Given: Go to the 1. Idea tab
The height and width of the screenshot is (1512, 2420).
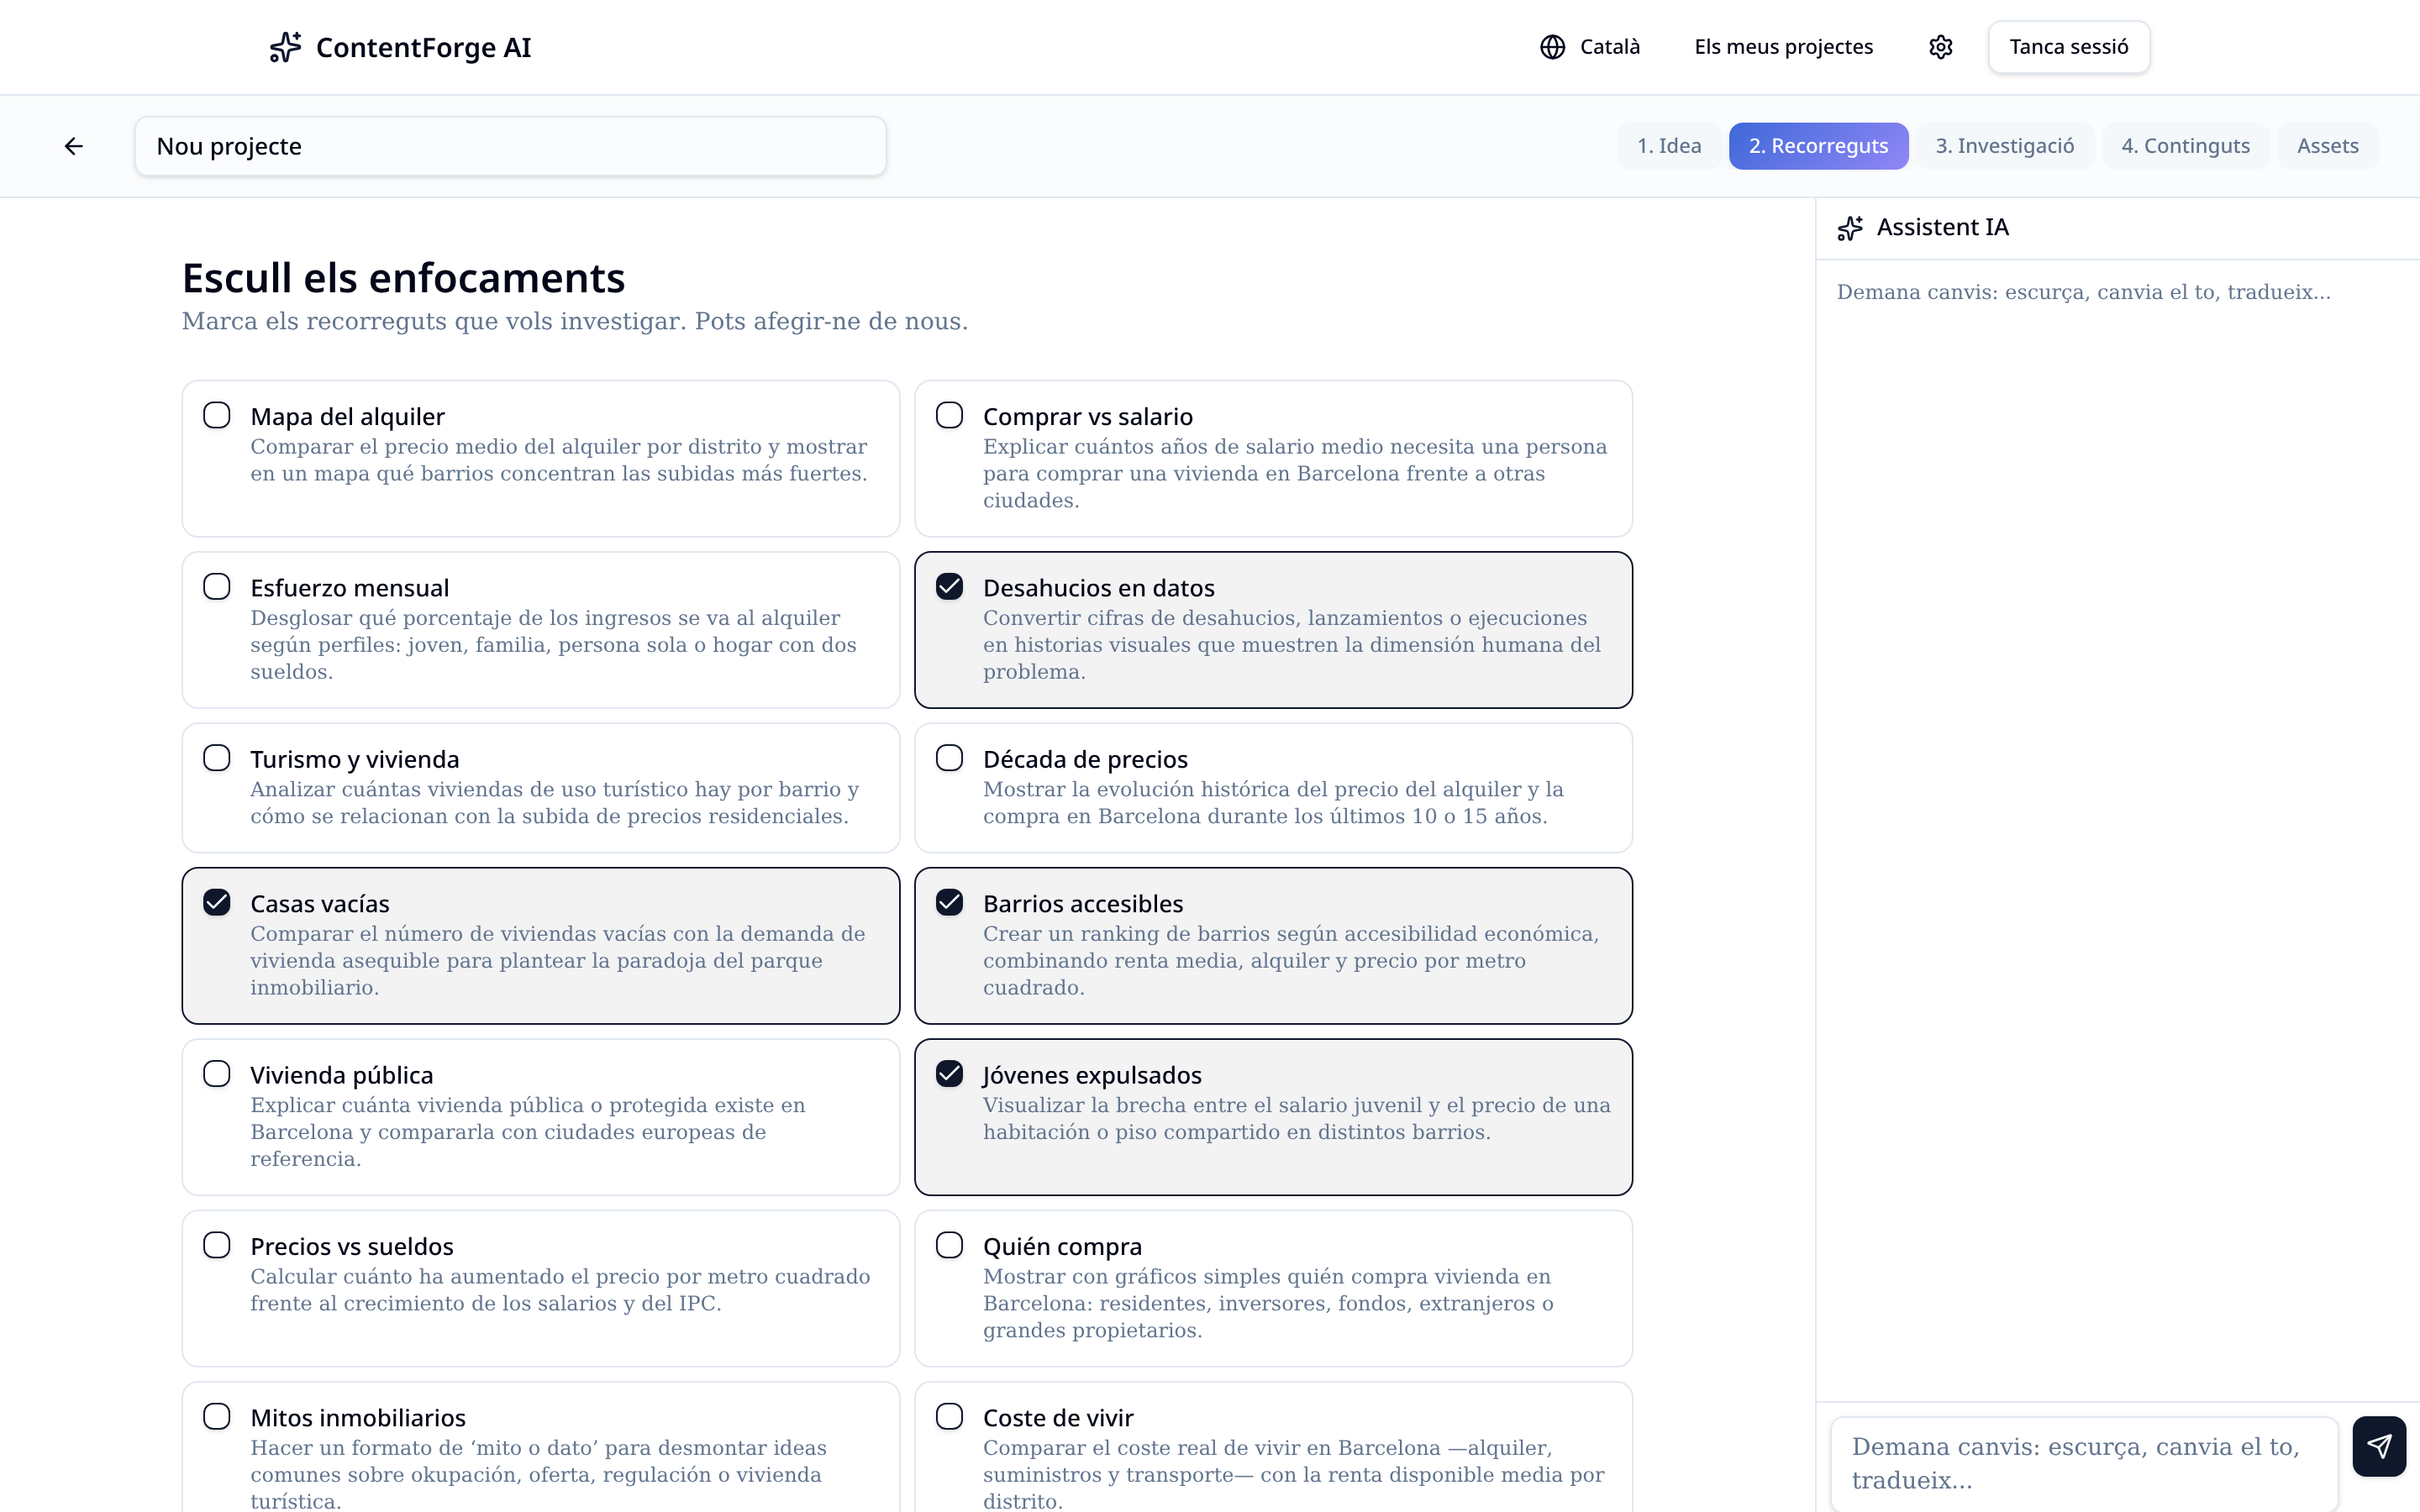Looking at the screenshot, I should click(1668, 146).
